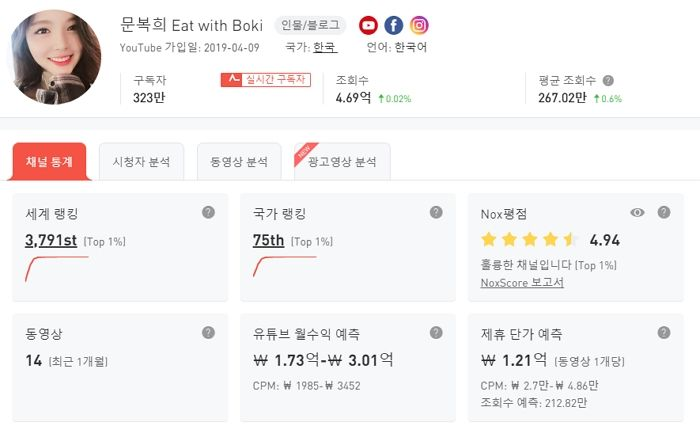Toggle the Nox평점 eye visibility icon
This screenshot has width=700, height=426.
click(x=638, y=212)
